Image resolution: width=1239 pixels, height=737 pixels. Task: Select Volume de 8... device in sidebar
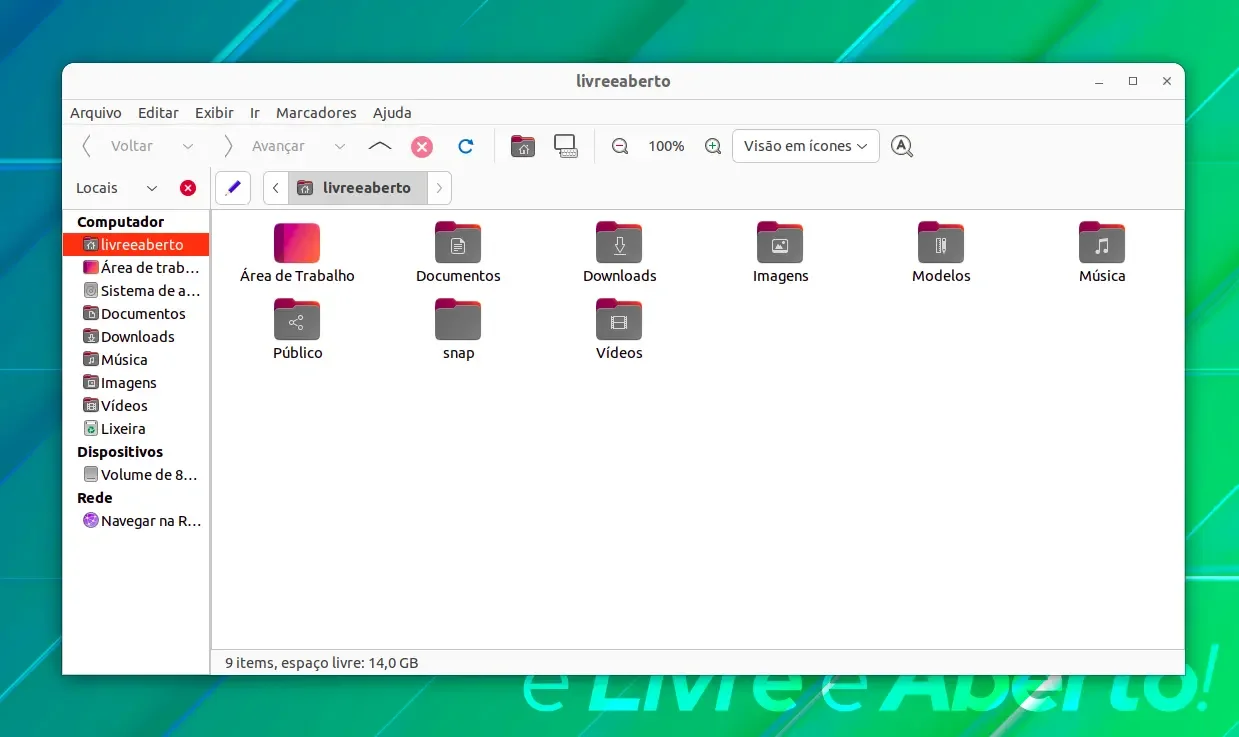(x=136, y=474)
